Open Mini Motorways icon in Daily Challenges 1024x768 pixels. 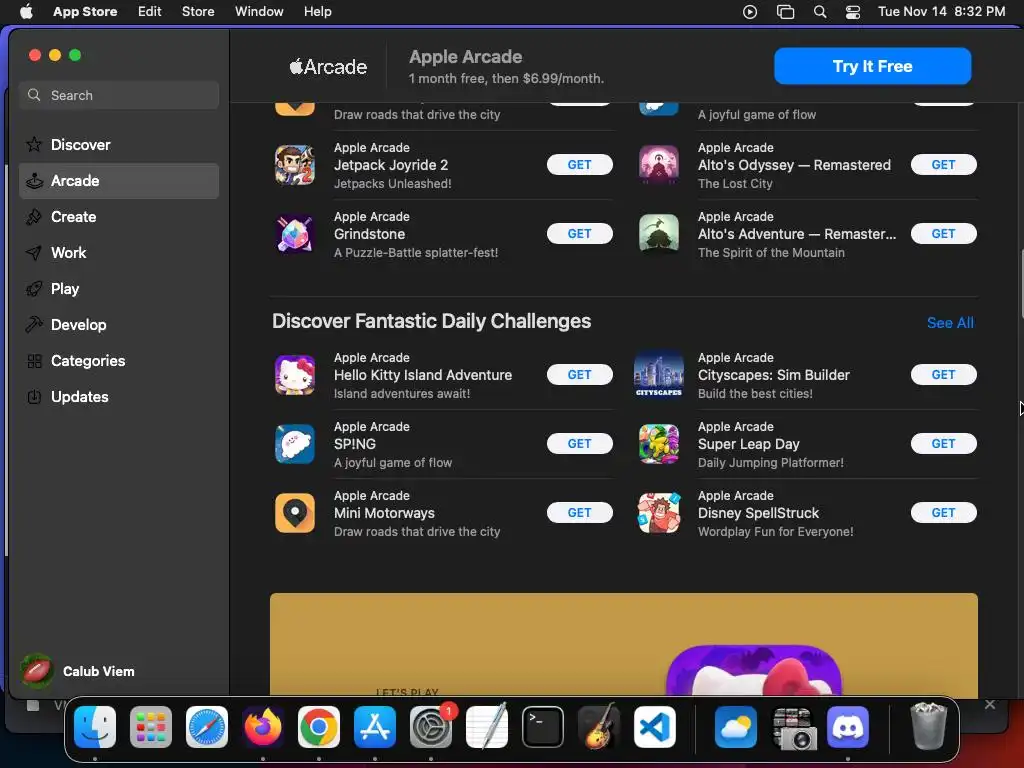(295, 513)
